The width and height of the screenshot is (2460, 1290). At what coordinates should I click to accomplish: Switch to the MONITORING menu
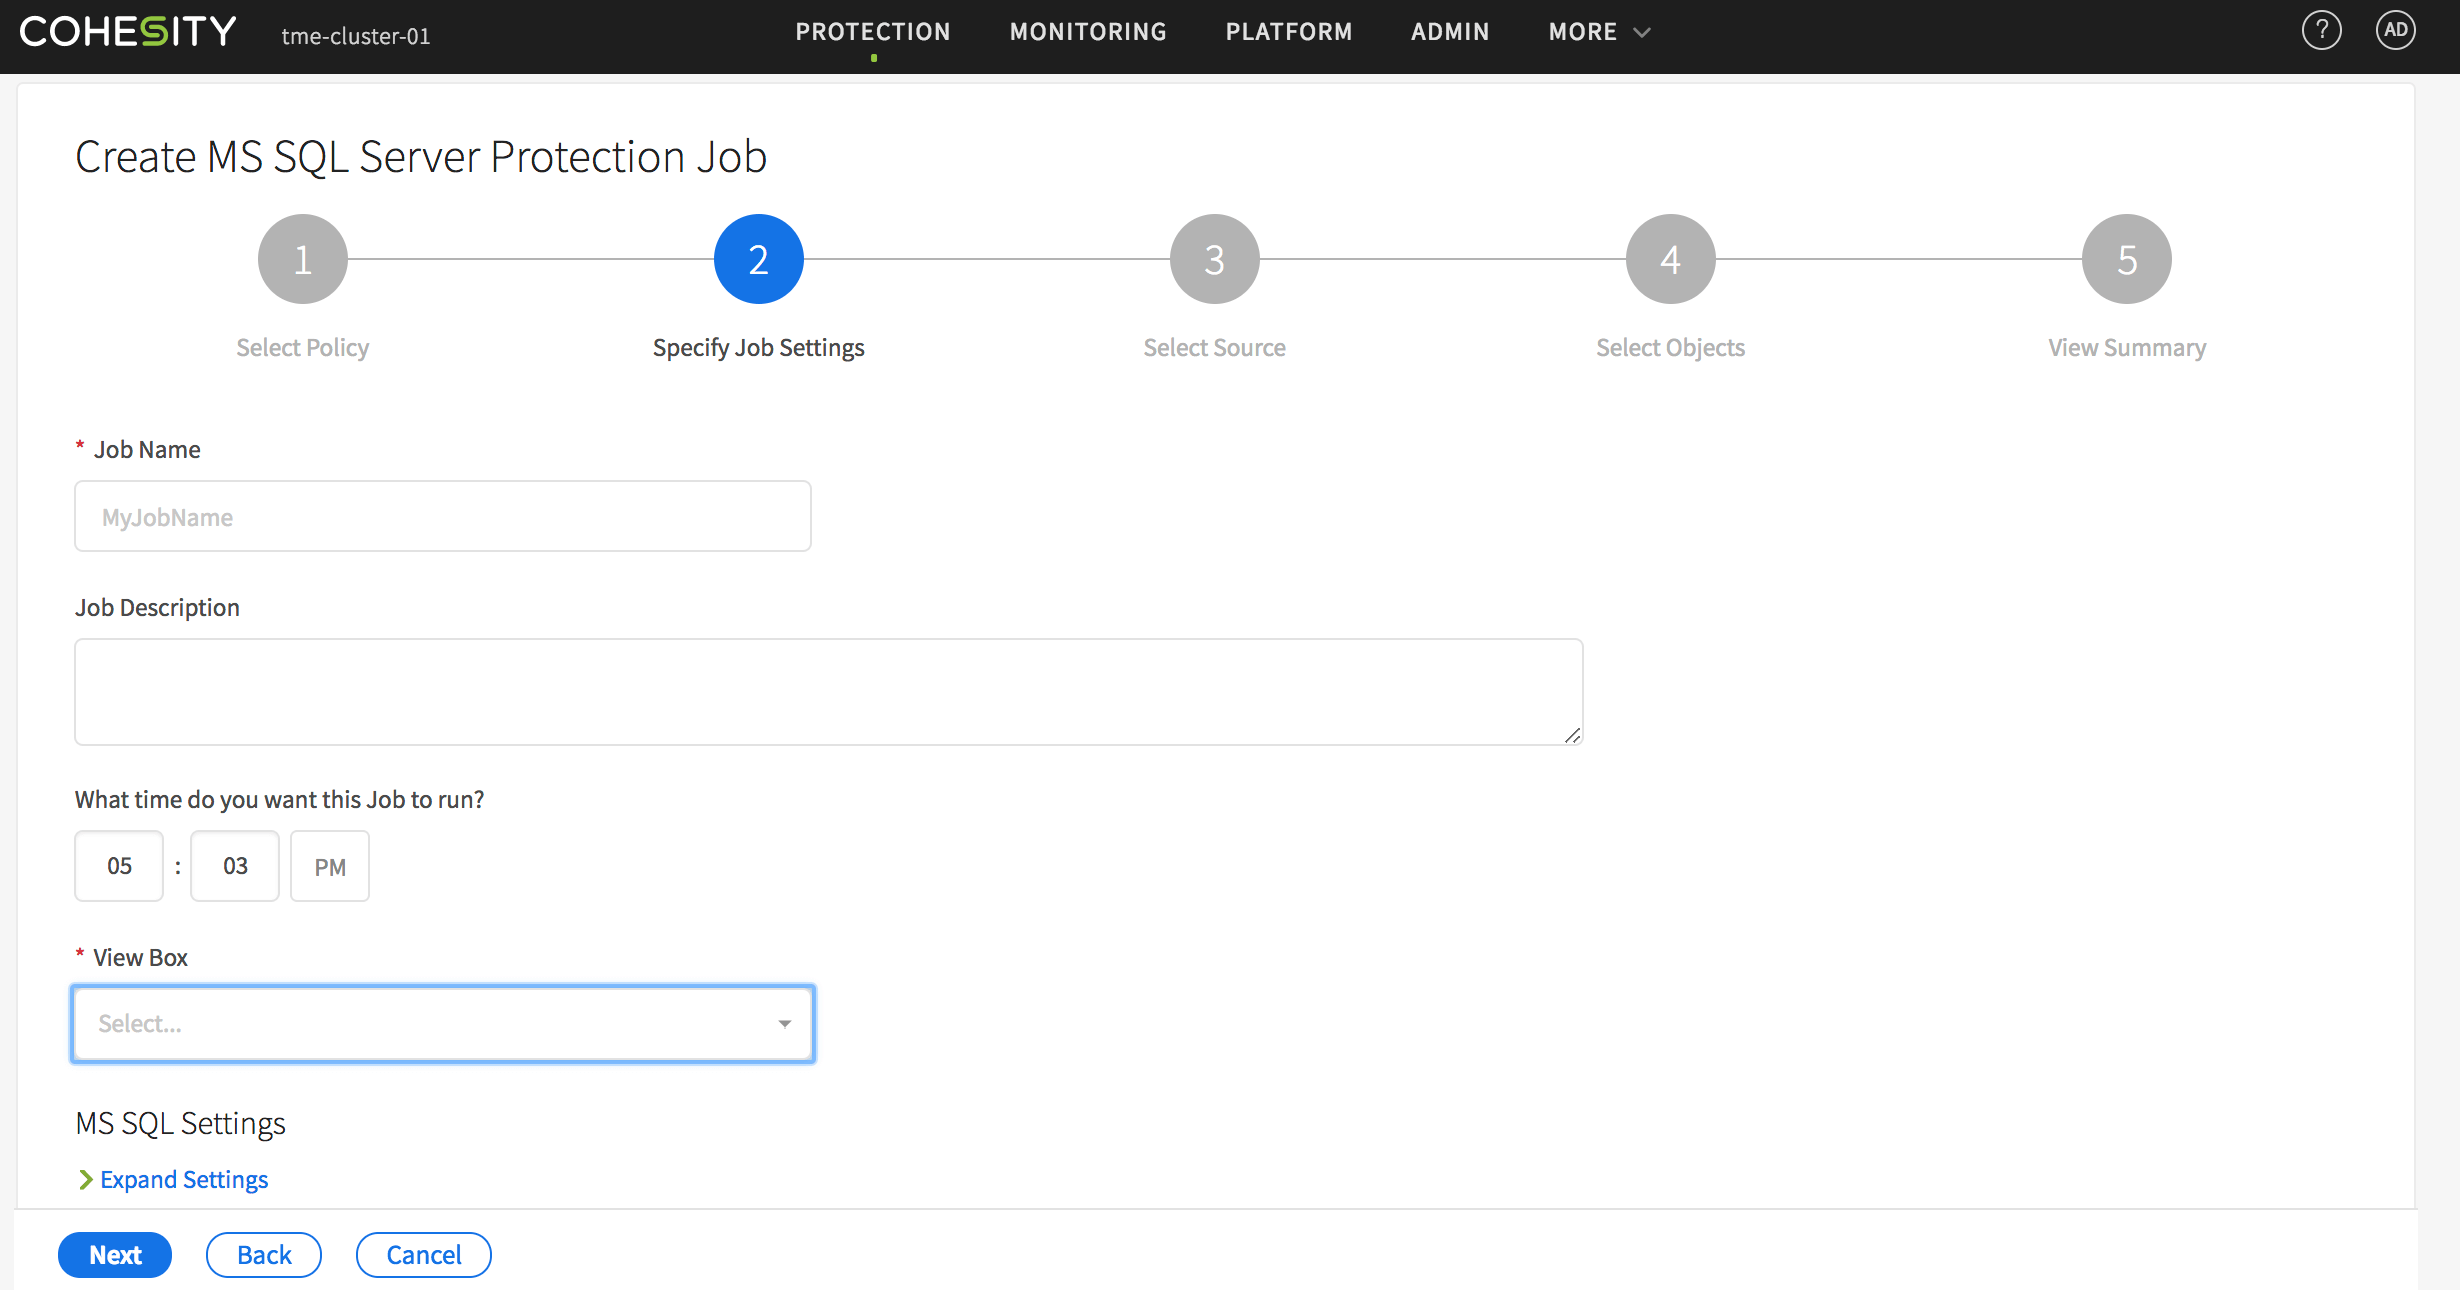point(1088,32)
